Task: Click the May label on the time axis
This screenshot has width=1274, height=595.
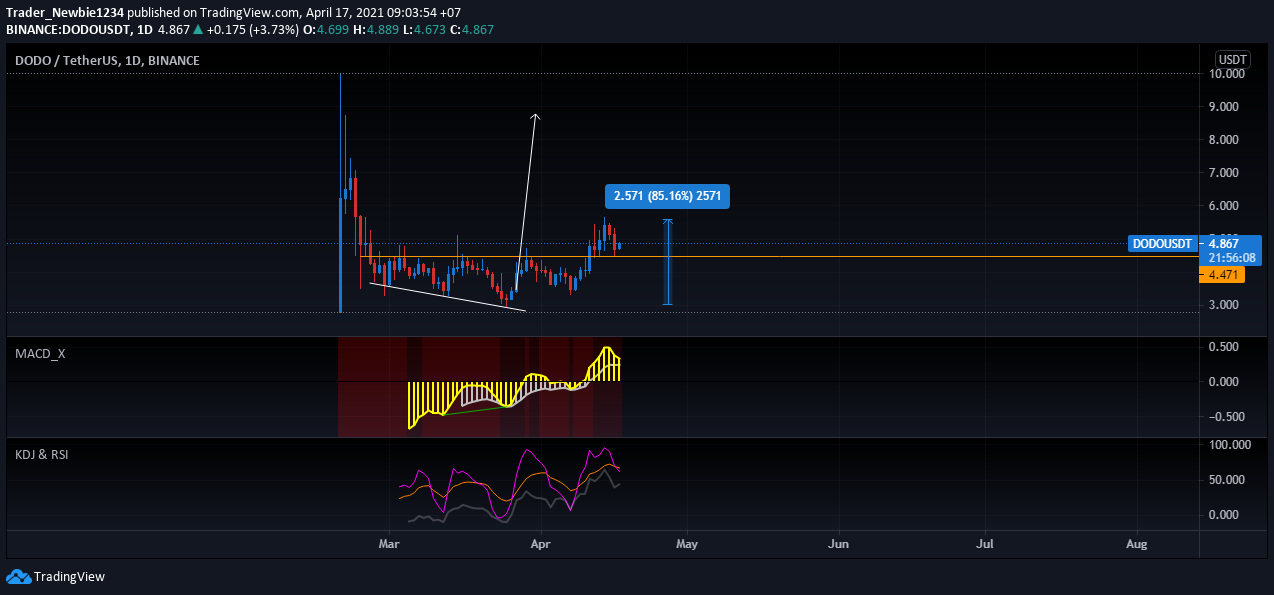Action: [x=686, y=545]
